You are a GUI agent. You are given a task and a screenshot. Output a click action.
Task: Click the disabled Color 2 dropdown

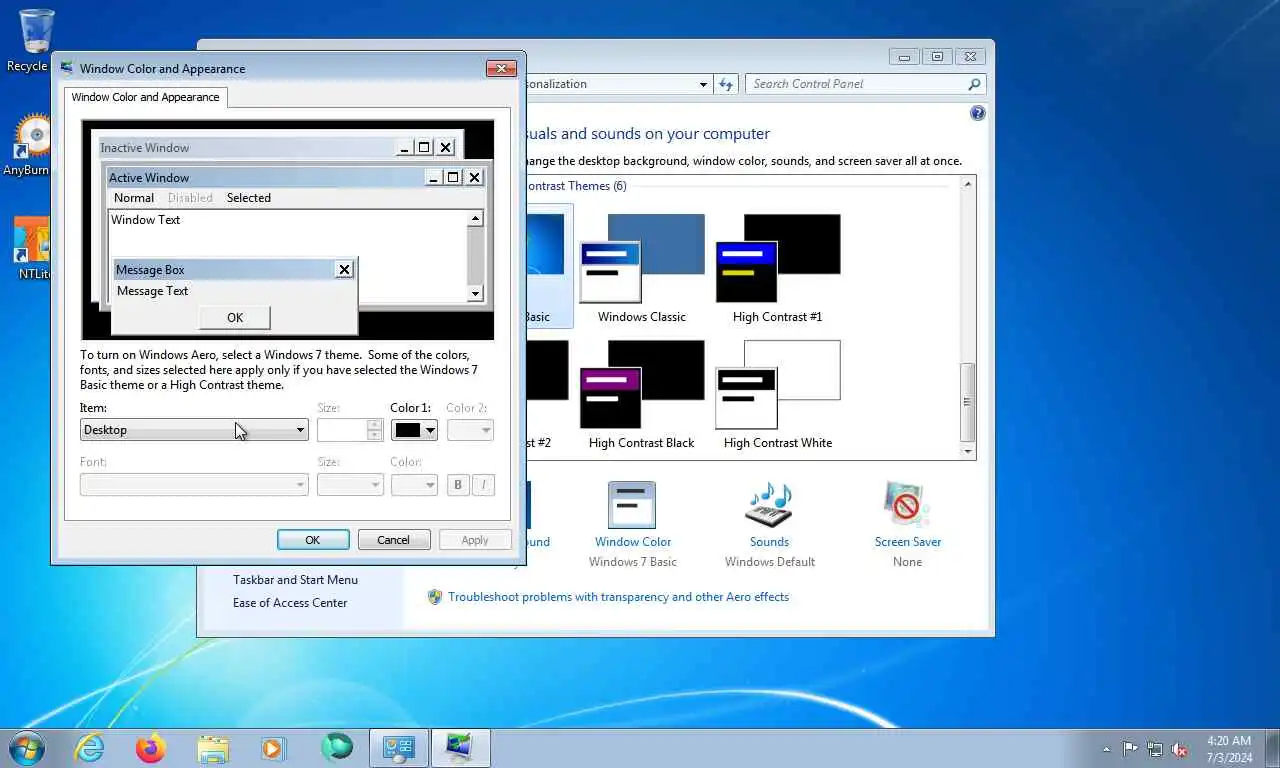(470, 430)
